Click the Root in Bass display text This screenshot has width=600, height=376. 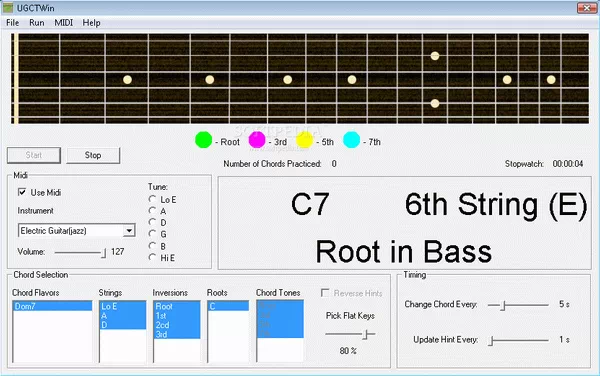pos(404,252)
